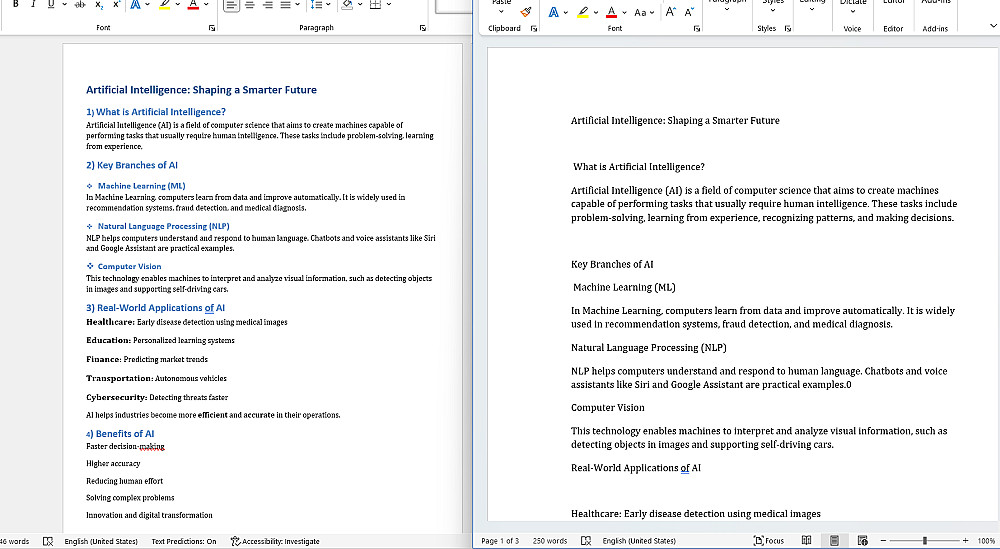Click Borders icon in left window
This screenshot has height=549, width=1000.
pyautogui.click(x=376, y=4)
